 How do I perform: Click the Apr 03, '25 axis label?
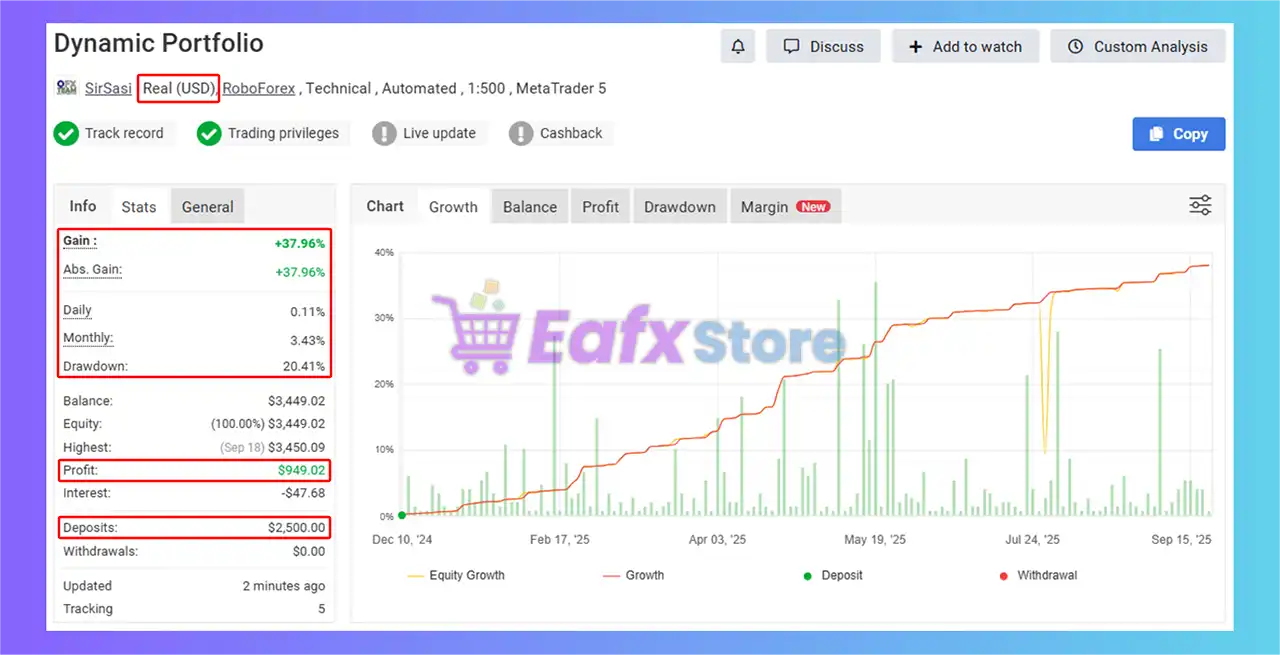coord(717,539)
